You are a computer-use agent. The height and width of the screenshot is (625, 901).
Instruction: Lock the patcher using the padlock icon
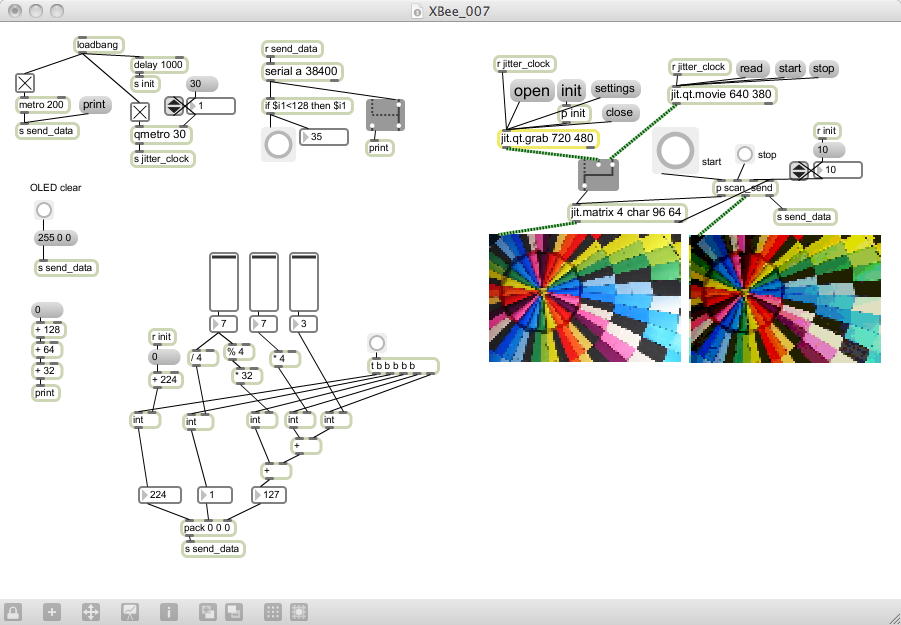coord(13,611)
